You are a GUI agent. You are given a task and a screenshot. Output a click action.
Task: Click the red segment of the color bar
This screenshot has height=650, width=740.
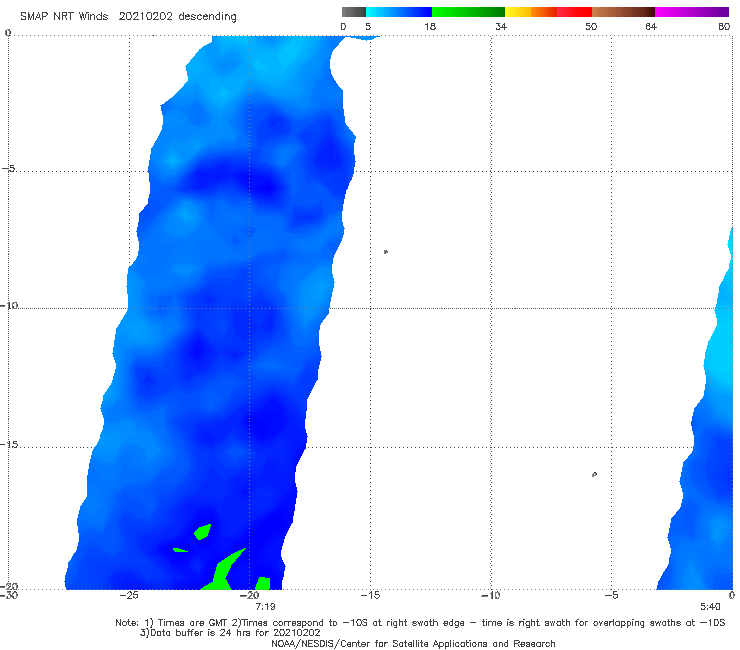[x=574, y=12]
